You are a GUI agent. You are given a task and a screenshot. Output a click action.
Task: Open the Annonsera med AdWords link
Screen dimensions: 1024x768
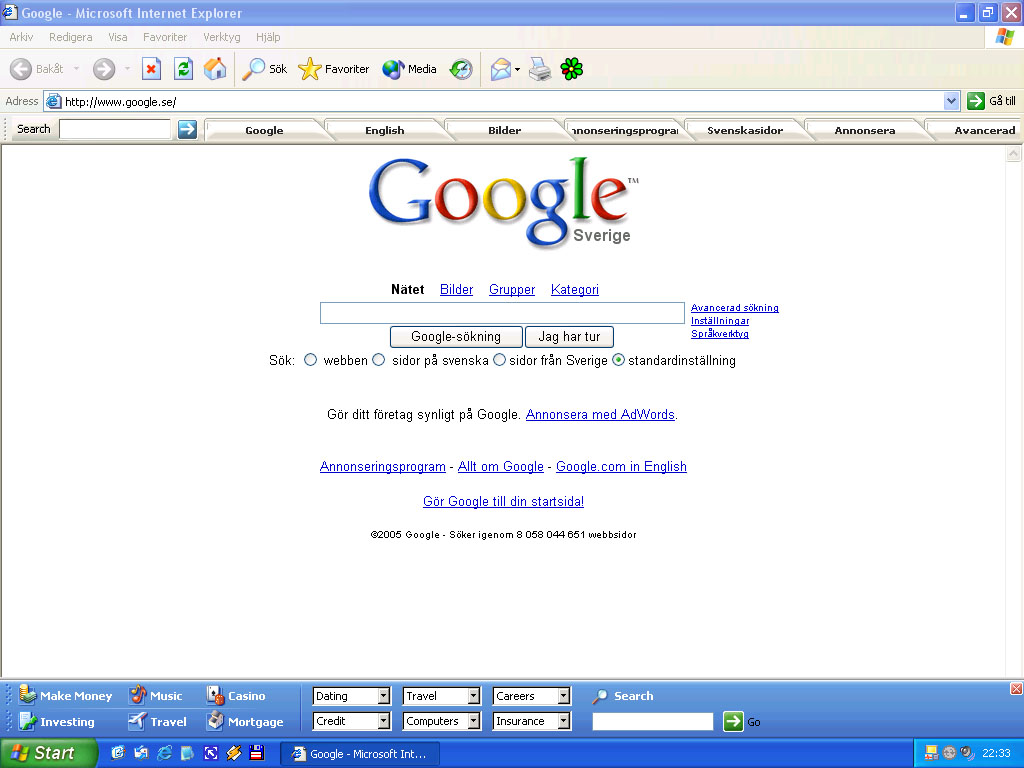(600, 414)
